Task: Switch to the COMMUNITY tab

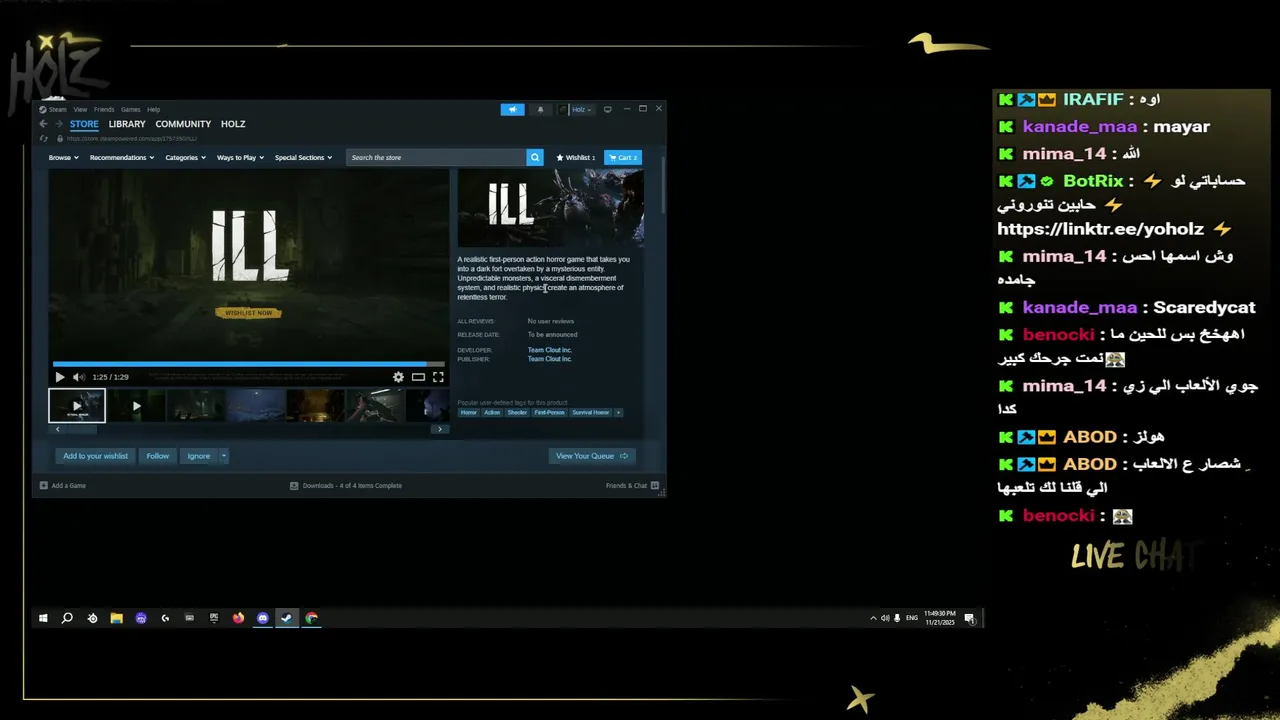Action: (183, 124)
